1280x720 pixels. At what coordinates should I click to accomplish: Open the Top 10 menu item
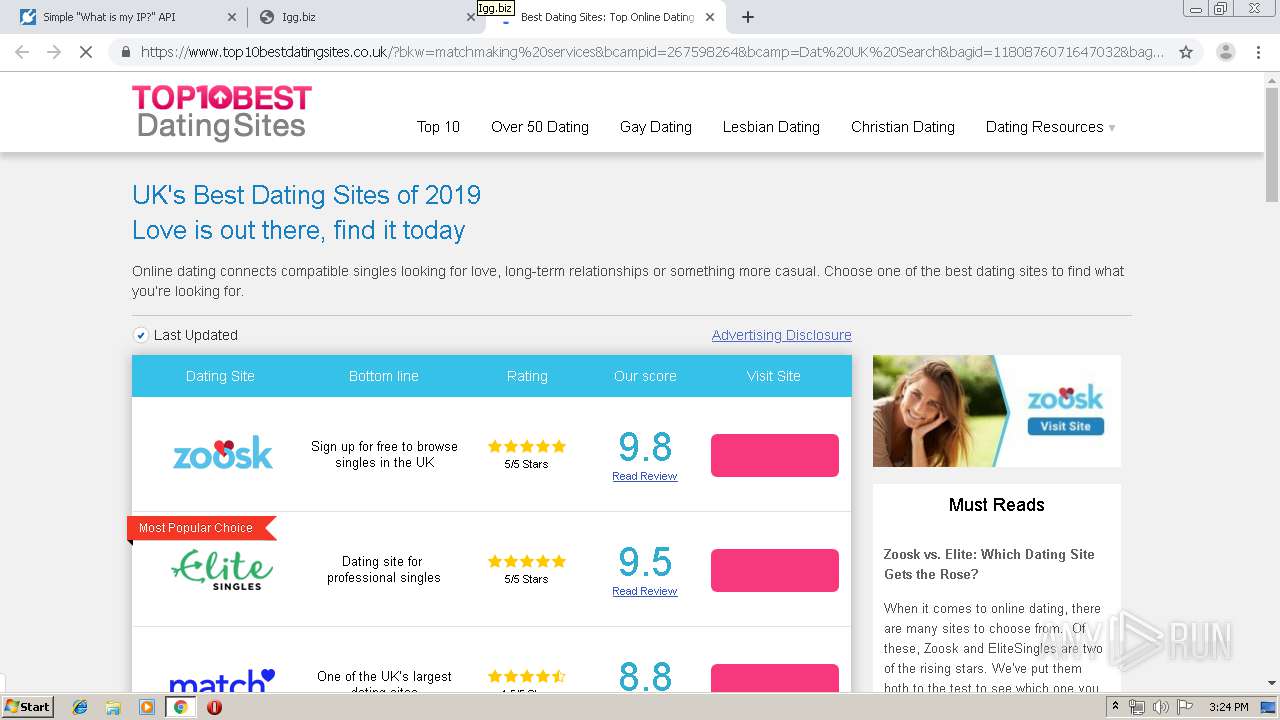click(x=438, y=127)
